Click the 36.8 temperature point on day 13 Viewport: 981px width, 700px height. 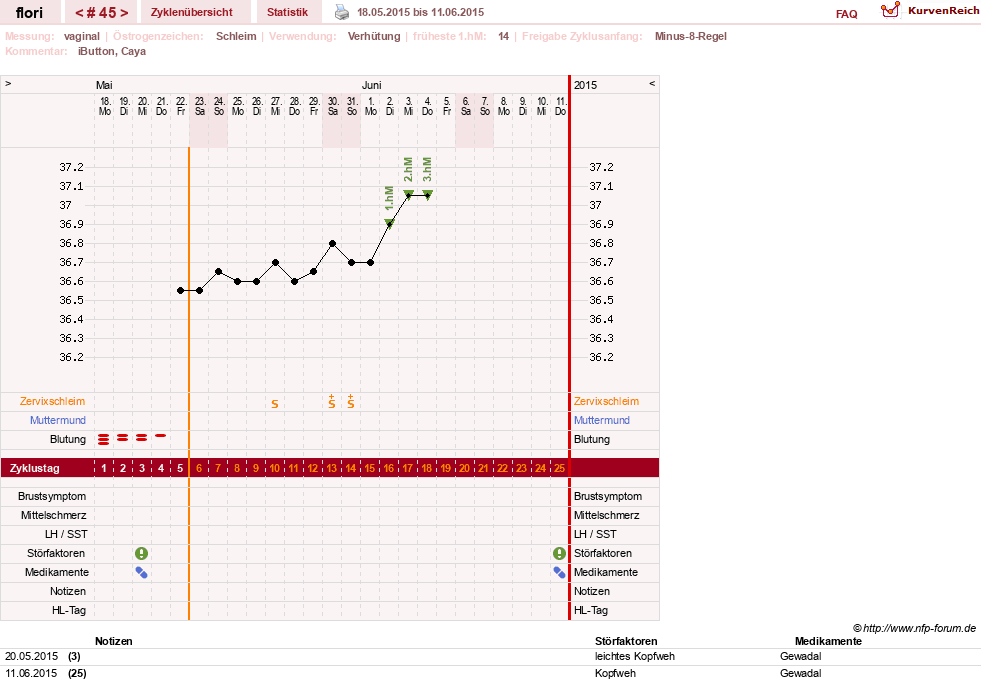[x=332, y=243]
